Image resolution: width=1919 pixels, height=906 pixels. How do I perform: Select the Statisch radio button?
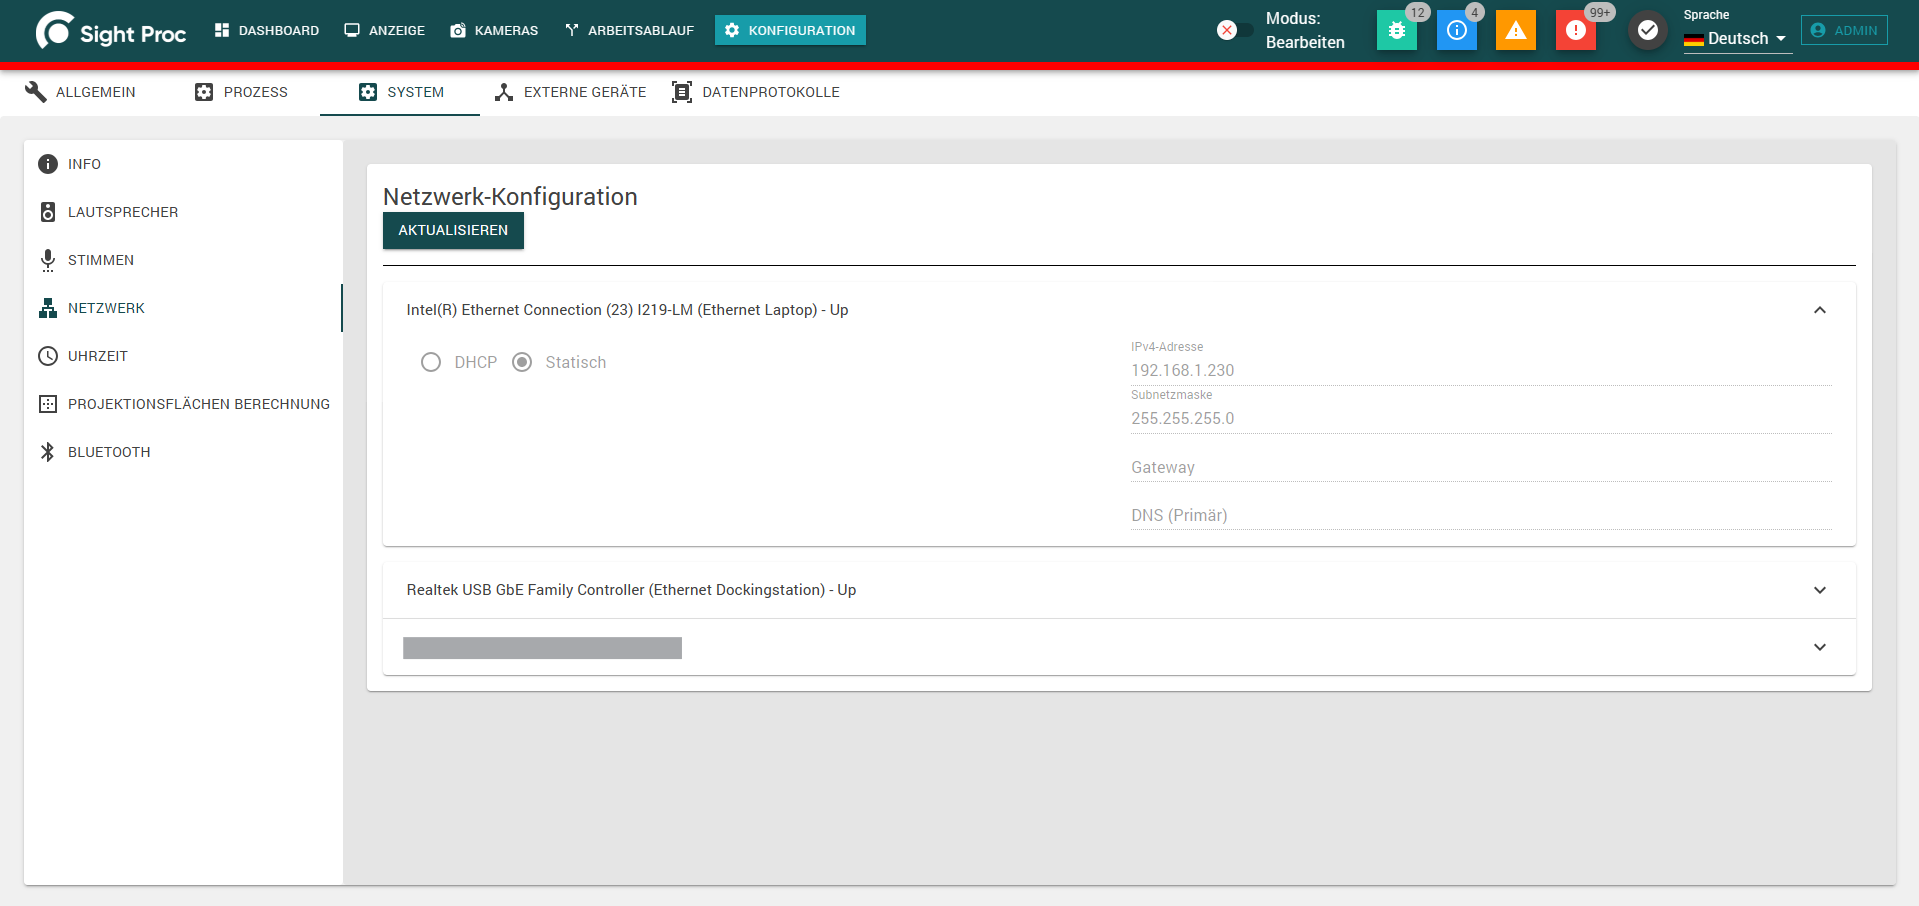tap(522, 362)
